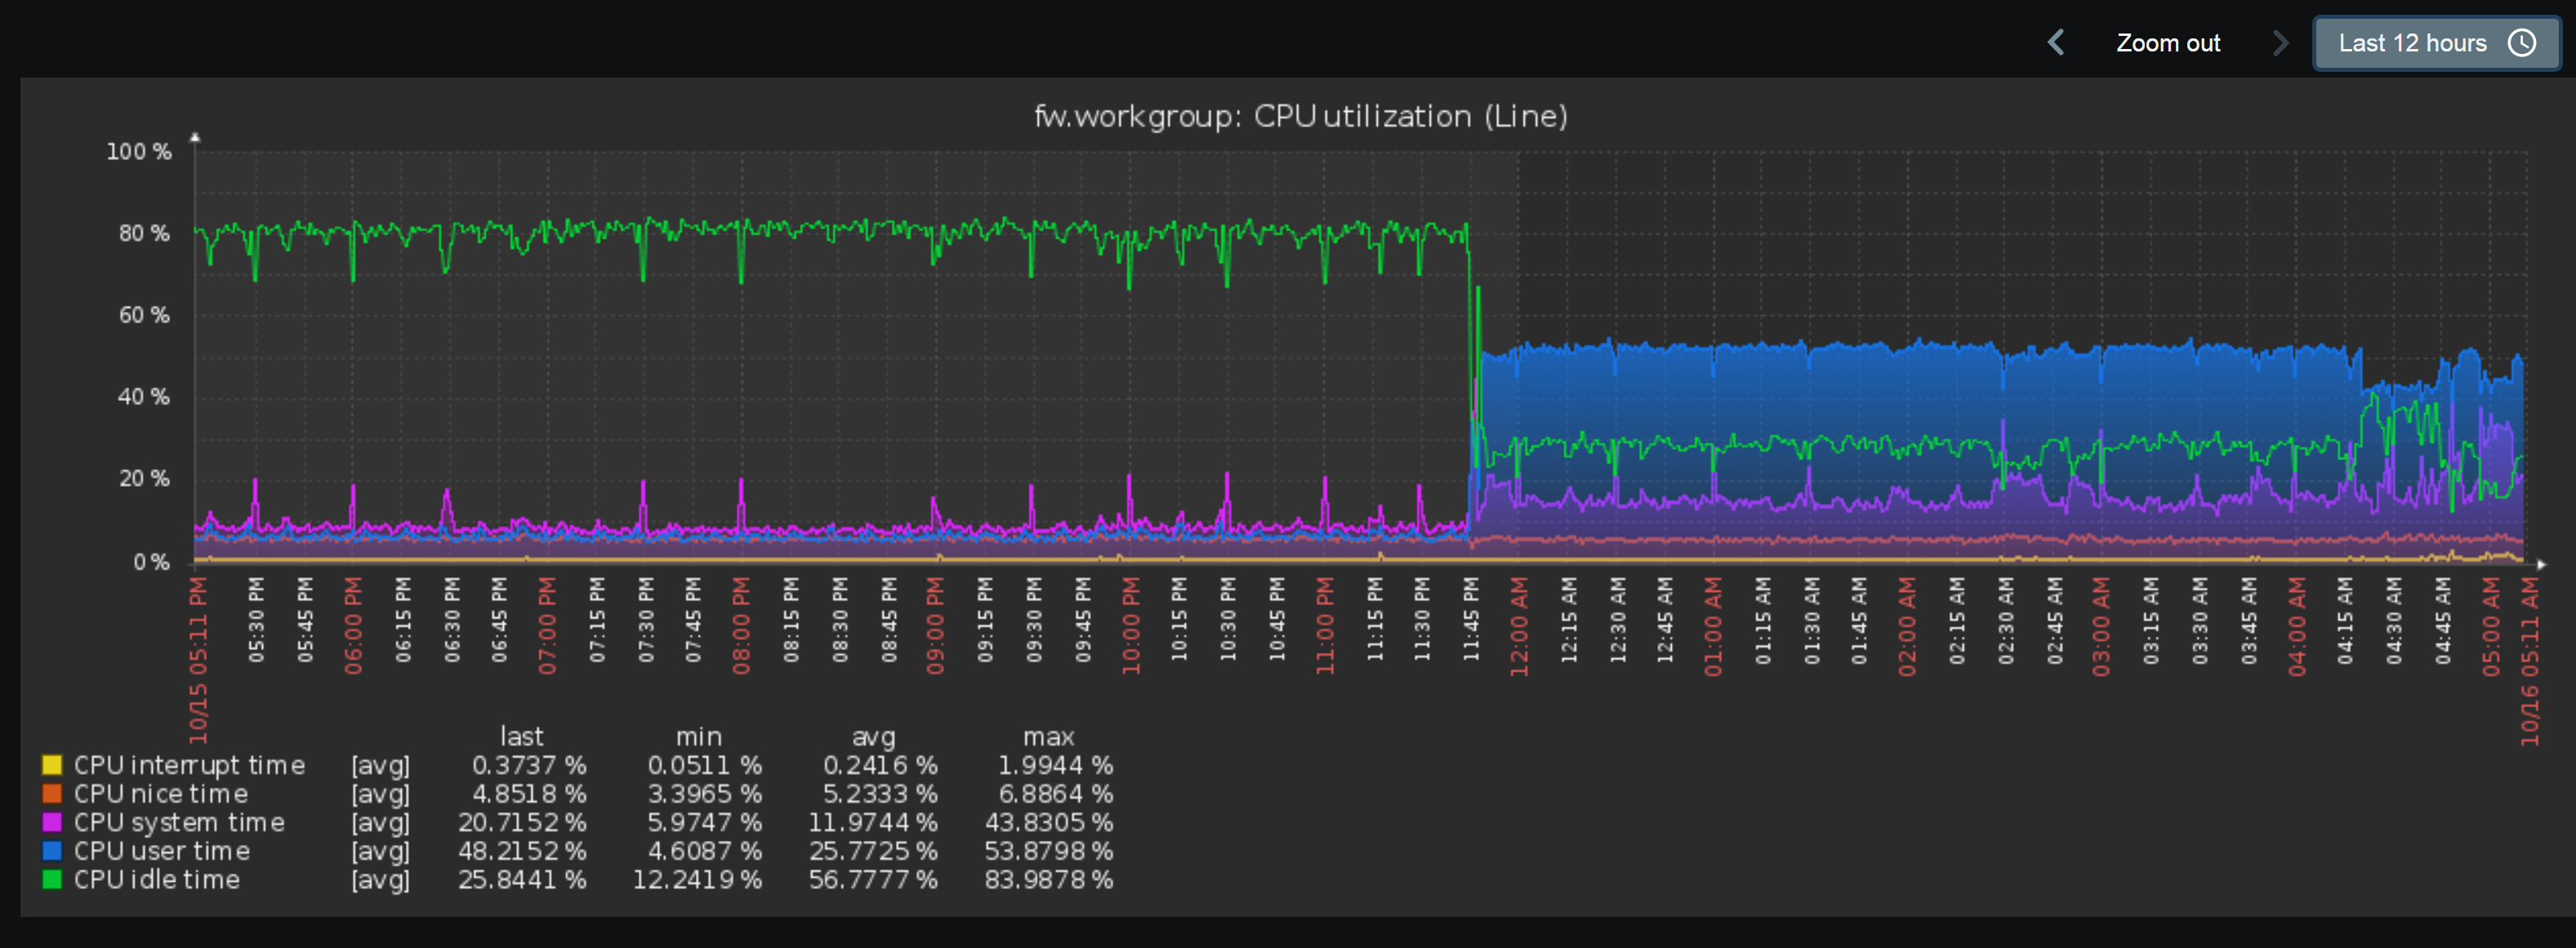Click the blue CPU user time swatch
The height and width of the screenshot is (948, 2576).
coord(52,851)
